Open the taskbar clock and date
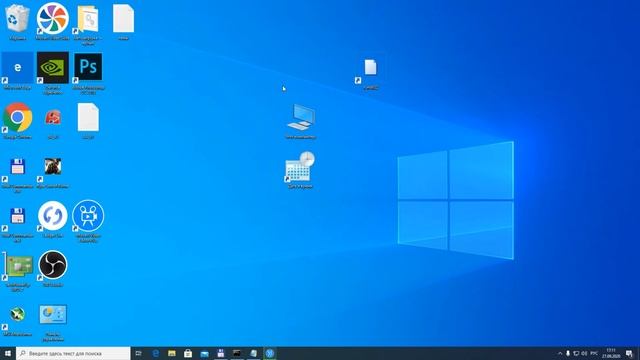Image resolution: width=640 pixels, height=360 pixels. (611, 353)
